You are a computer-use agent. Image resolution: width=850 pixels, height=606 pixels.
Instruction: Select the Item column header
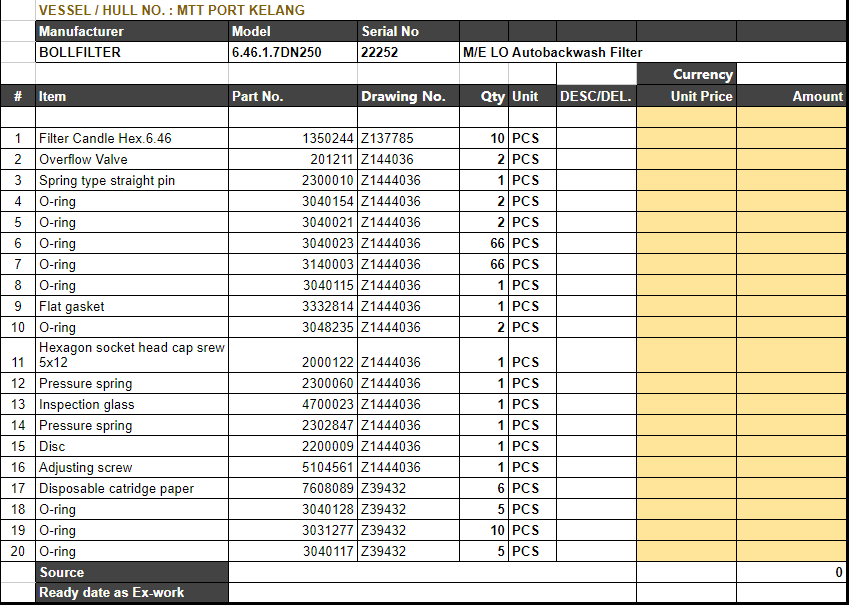tap(132, 96)
